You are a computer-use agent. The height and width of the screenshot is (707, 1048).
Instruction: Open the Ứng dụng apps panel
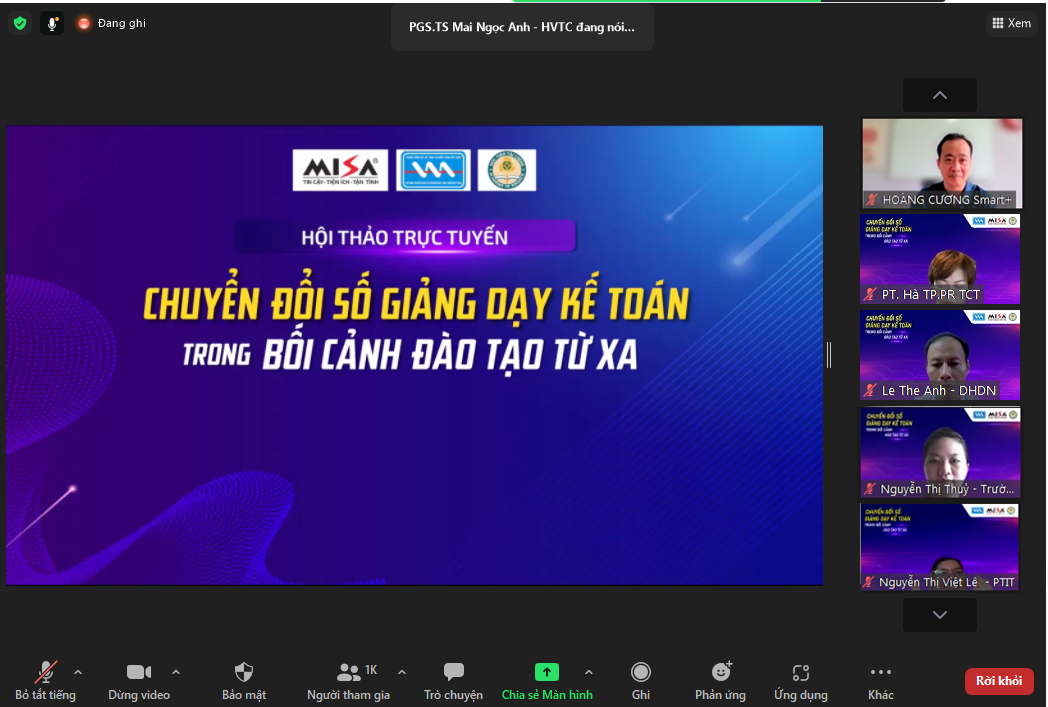coord(800,680)
